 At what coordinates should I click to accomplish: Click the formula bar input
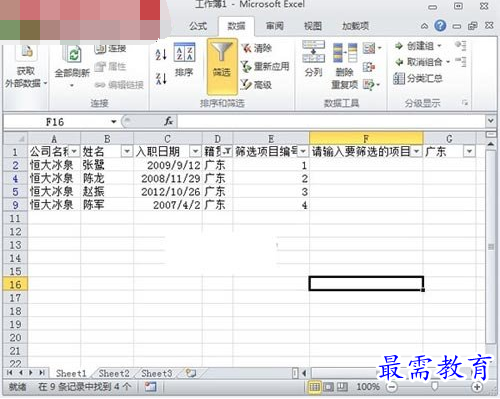[x=331, y=121]
